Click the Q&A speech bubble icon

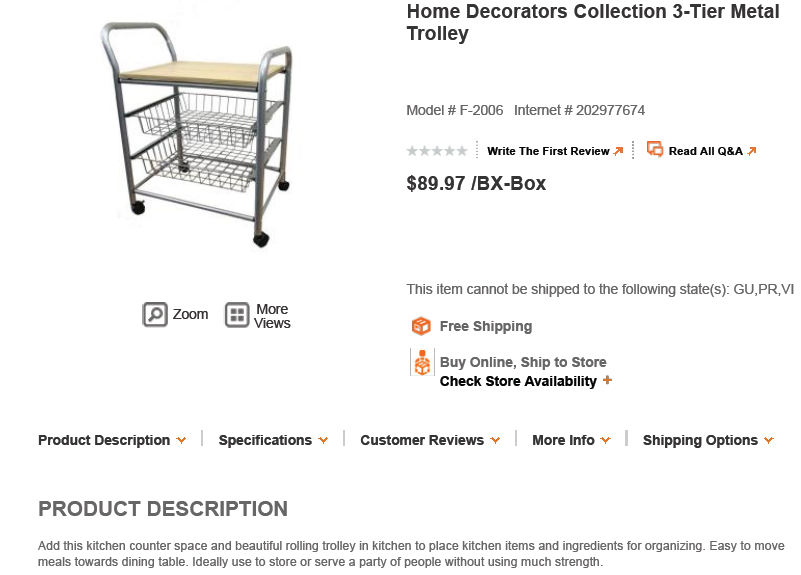[655, 149]
